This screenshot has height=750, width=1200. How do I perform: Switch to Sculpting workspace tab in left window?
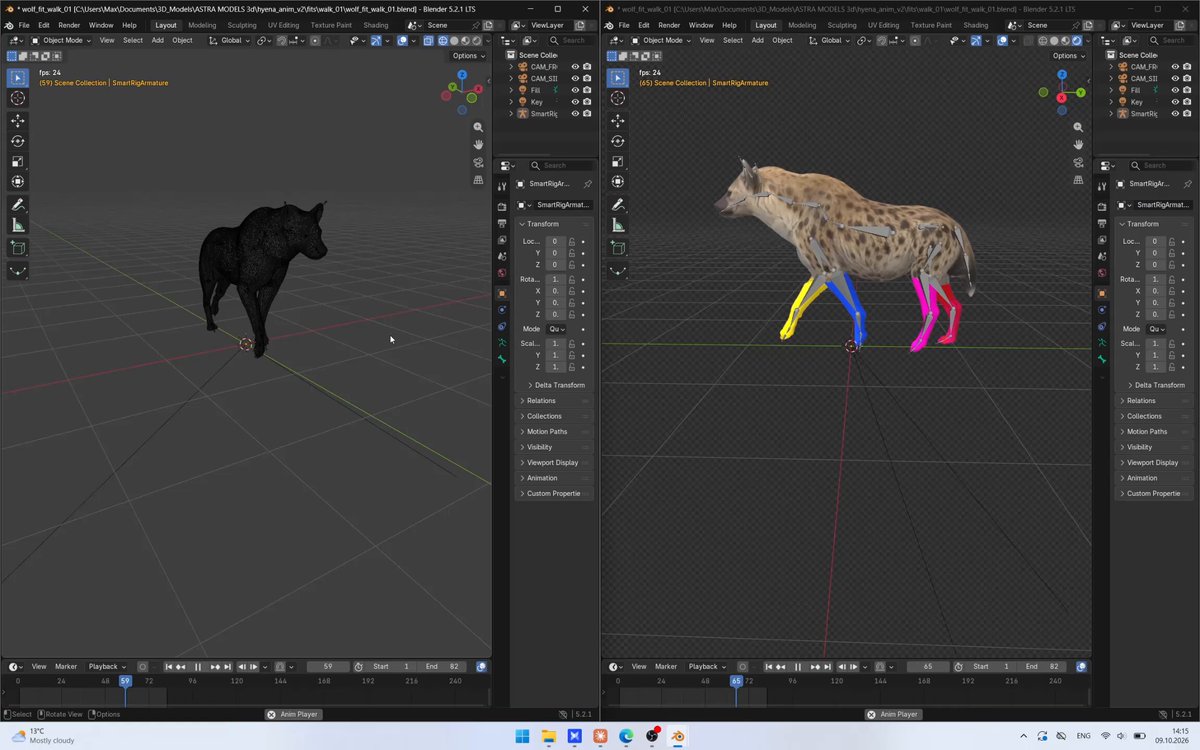242,25
